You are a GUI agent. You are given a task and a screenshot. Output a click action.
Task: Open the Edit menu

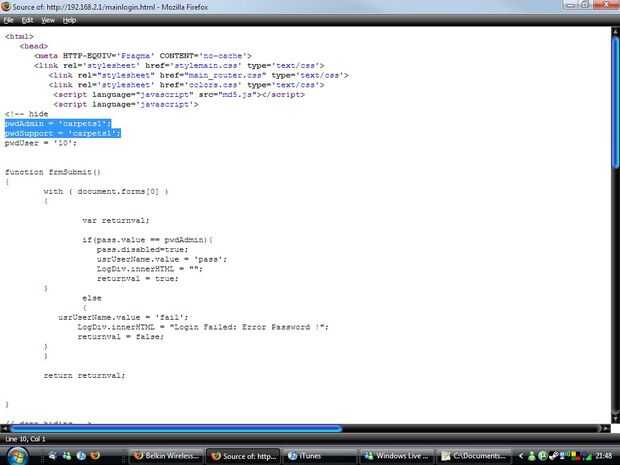[27, 20]
